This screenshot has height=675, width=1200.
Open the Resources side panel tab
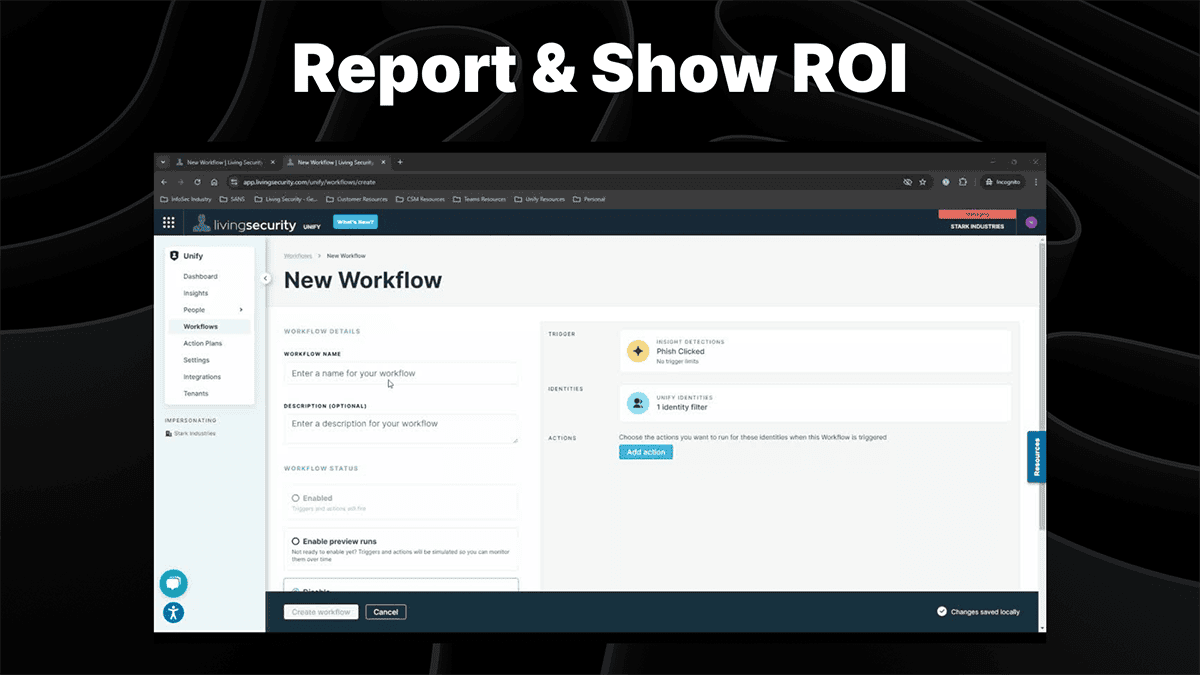[x=1037, y=457]
